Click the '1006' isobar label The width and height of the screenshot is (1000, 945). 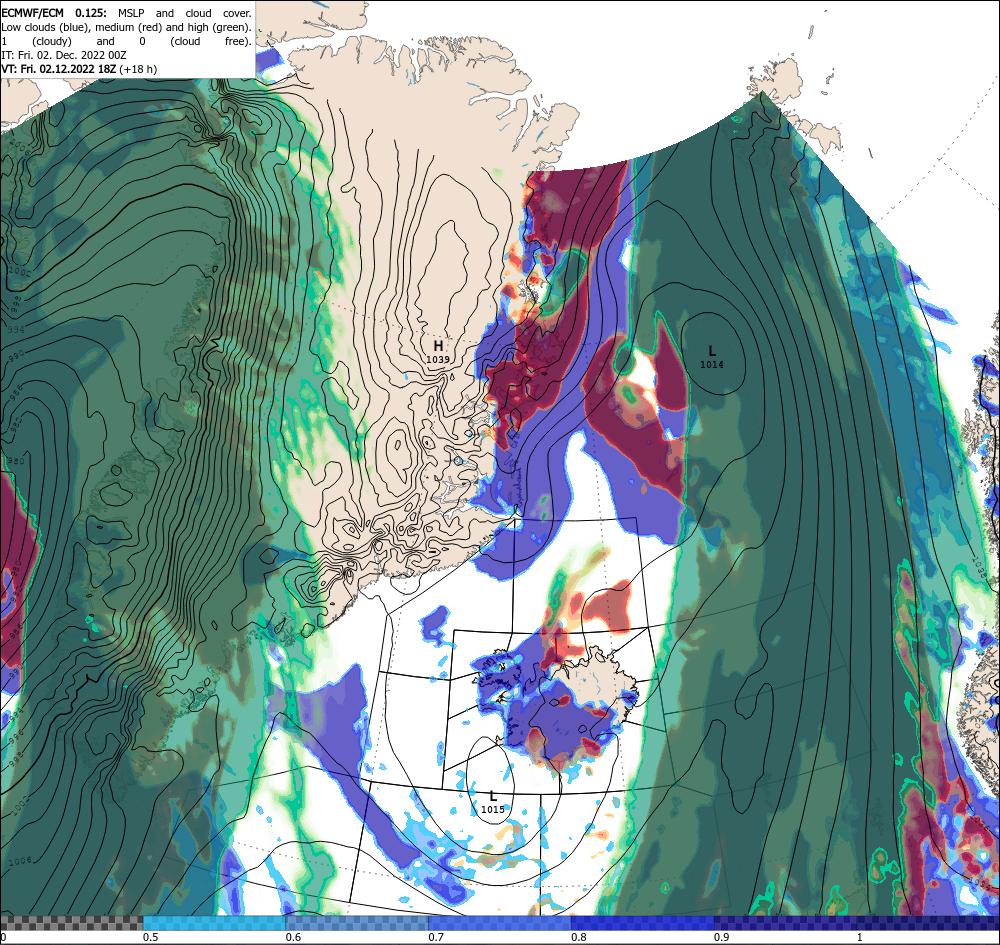20,861
